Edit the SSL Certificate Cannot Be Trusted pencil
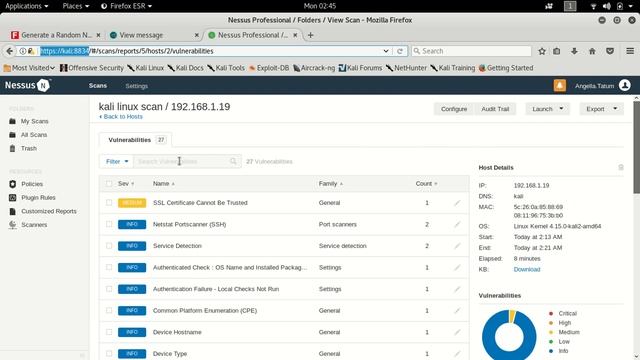This screenshot has height=360, width=640. pyautogui.click(x=457, y=203)
